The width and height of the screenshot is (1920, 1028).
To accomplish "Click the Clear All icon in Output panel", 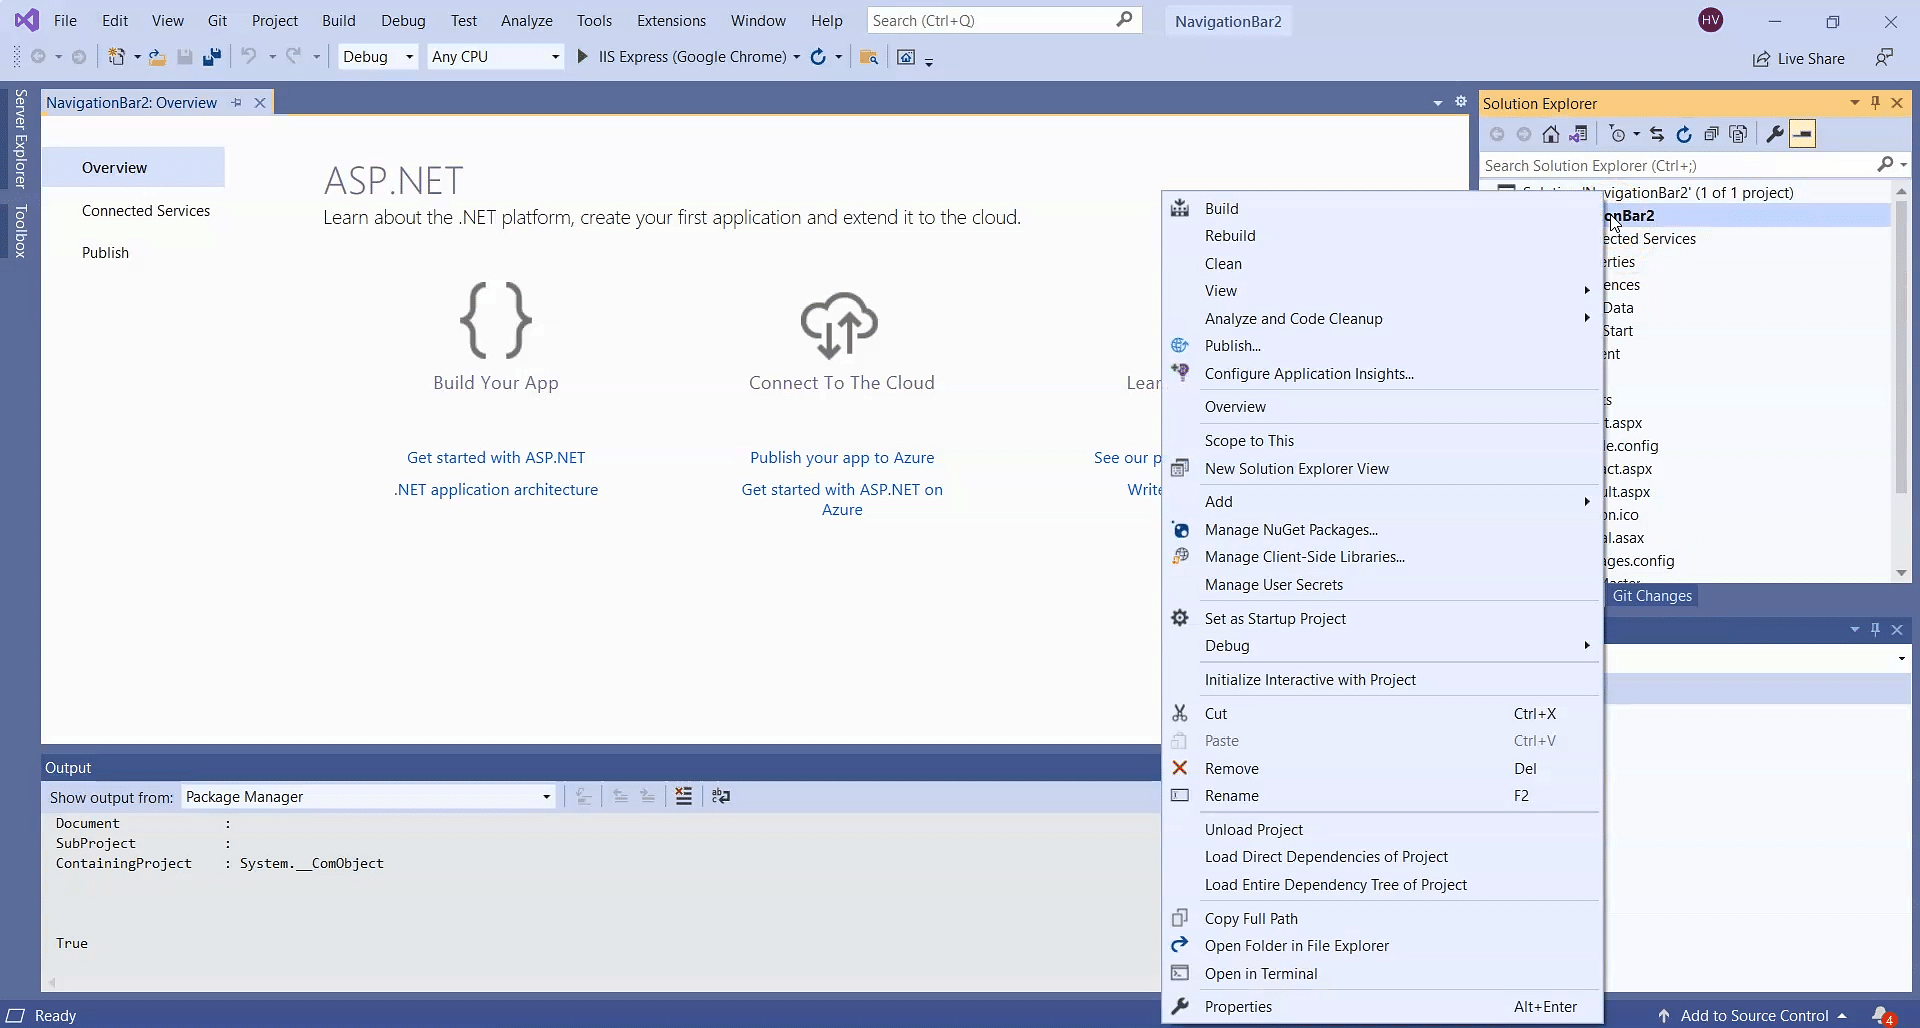I will point(684,796).
